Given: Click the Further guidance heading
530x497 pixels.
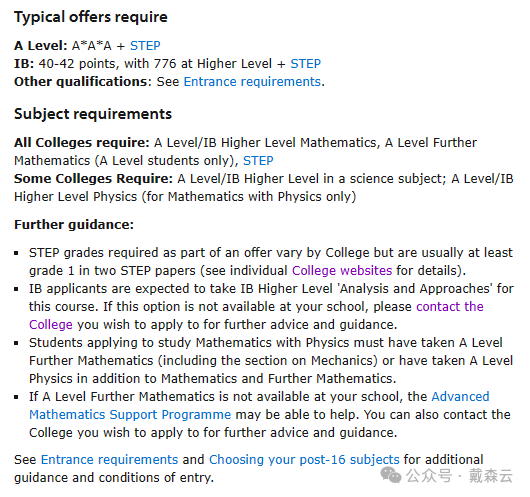Looking at the screenshot, I should coord(74,224).
